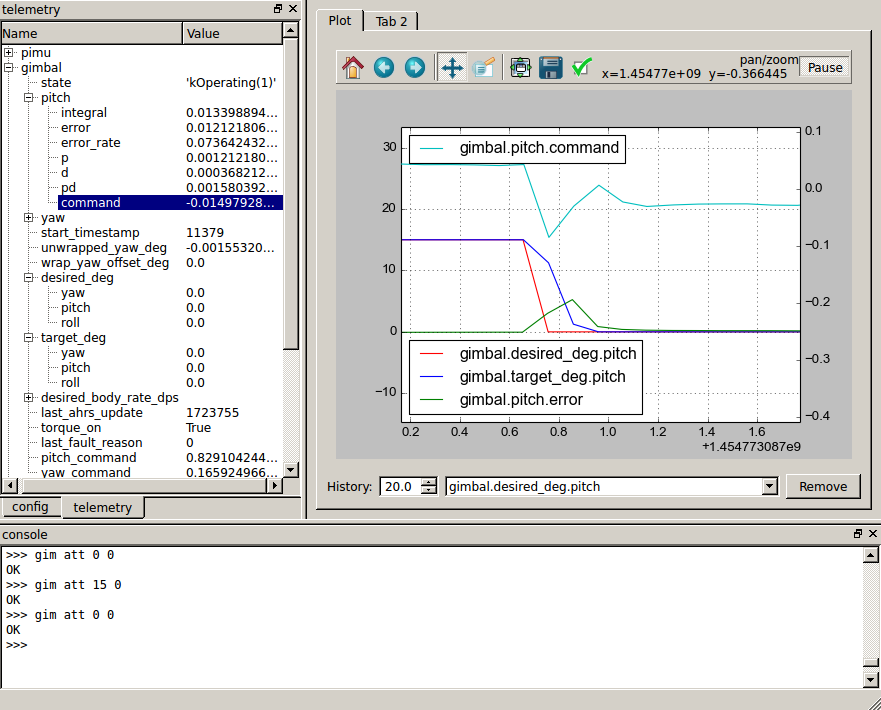Click the state value 'kOperating(1)'

(231, 83)
